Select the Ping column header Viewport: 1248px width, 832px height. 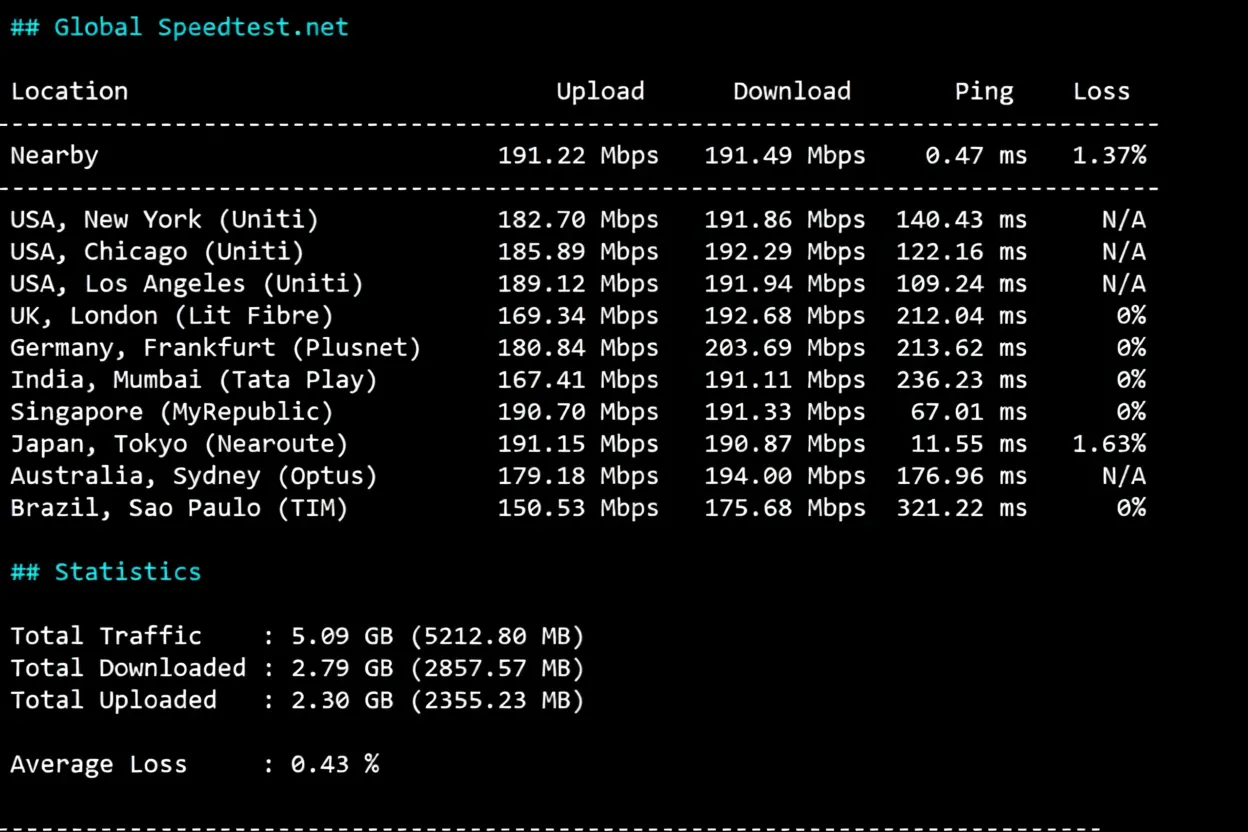click(983, 91)
